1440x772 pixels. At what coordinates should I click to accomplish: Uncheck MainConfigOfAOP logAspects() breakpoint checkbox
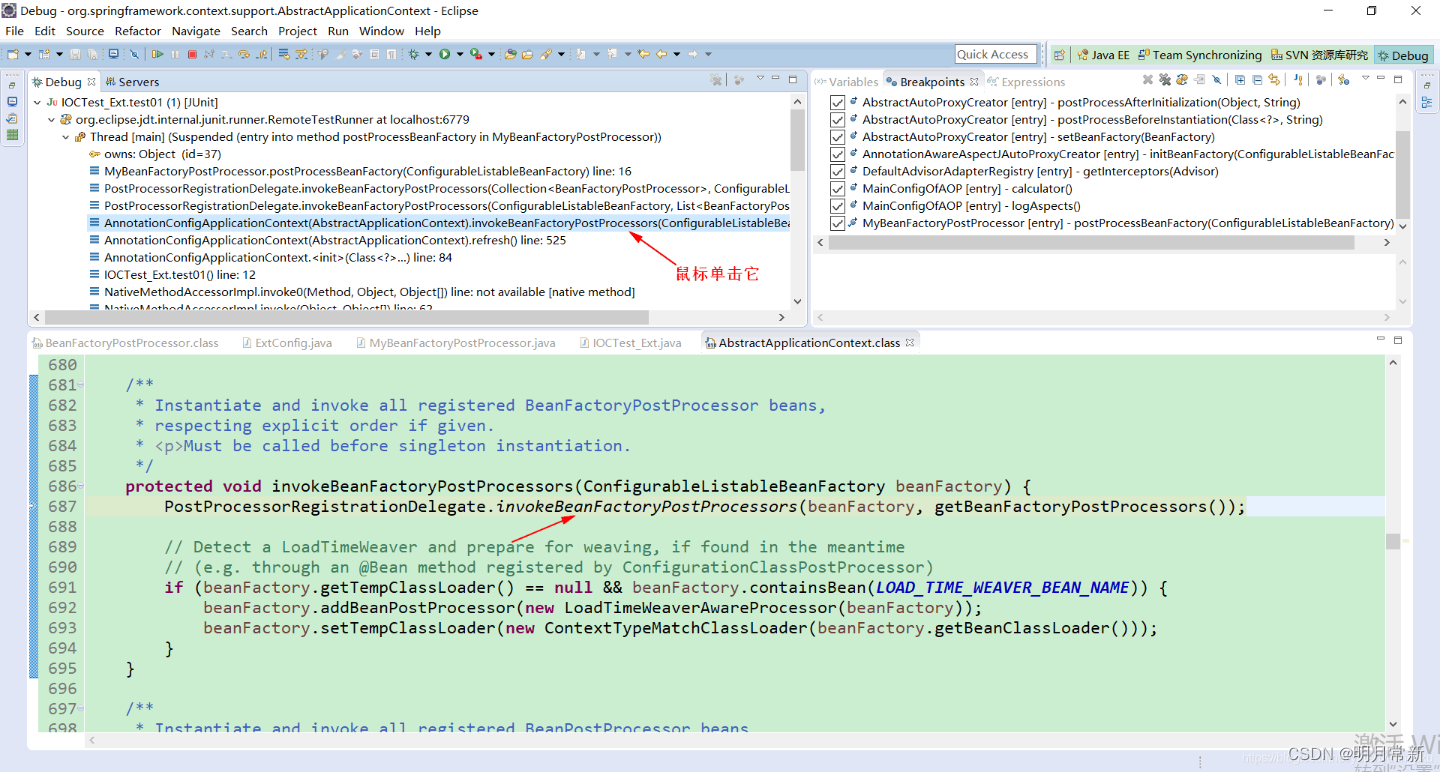(x=838, y=206)
